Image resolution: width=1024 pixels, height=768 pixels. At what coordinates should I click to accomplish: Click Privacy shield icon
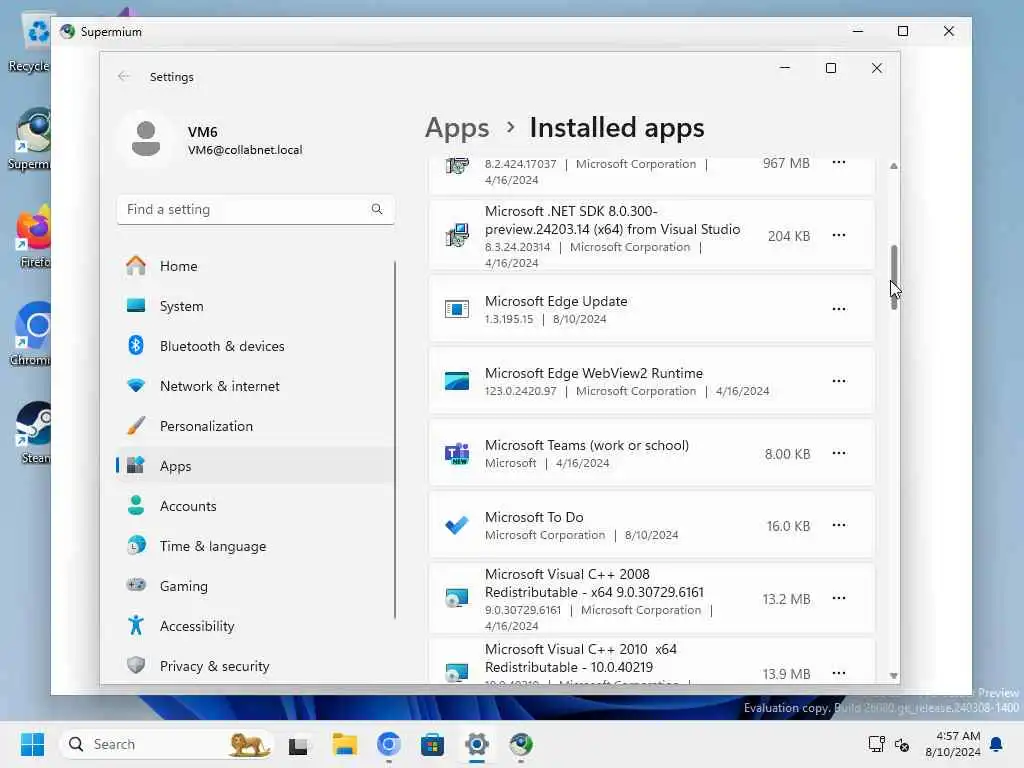[x=136, y=665]
